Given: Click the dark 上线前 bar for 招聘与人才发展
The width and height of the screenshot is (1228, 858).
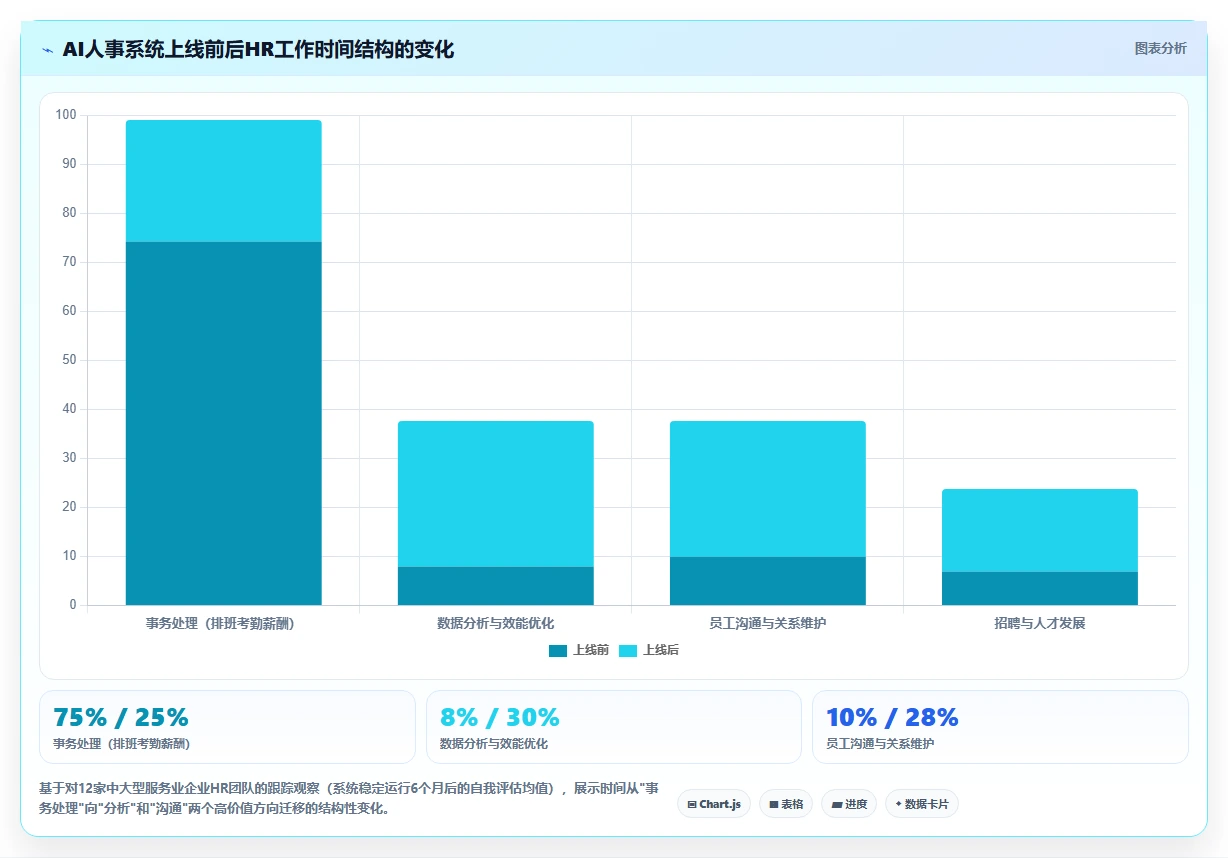Looking at the screenshot, I should (1039, 588).
